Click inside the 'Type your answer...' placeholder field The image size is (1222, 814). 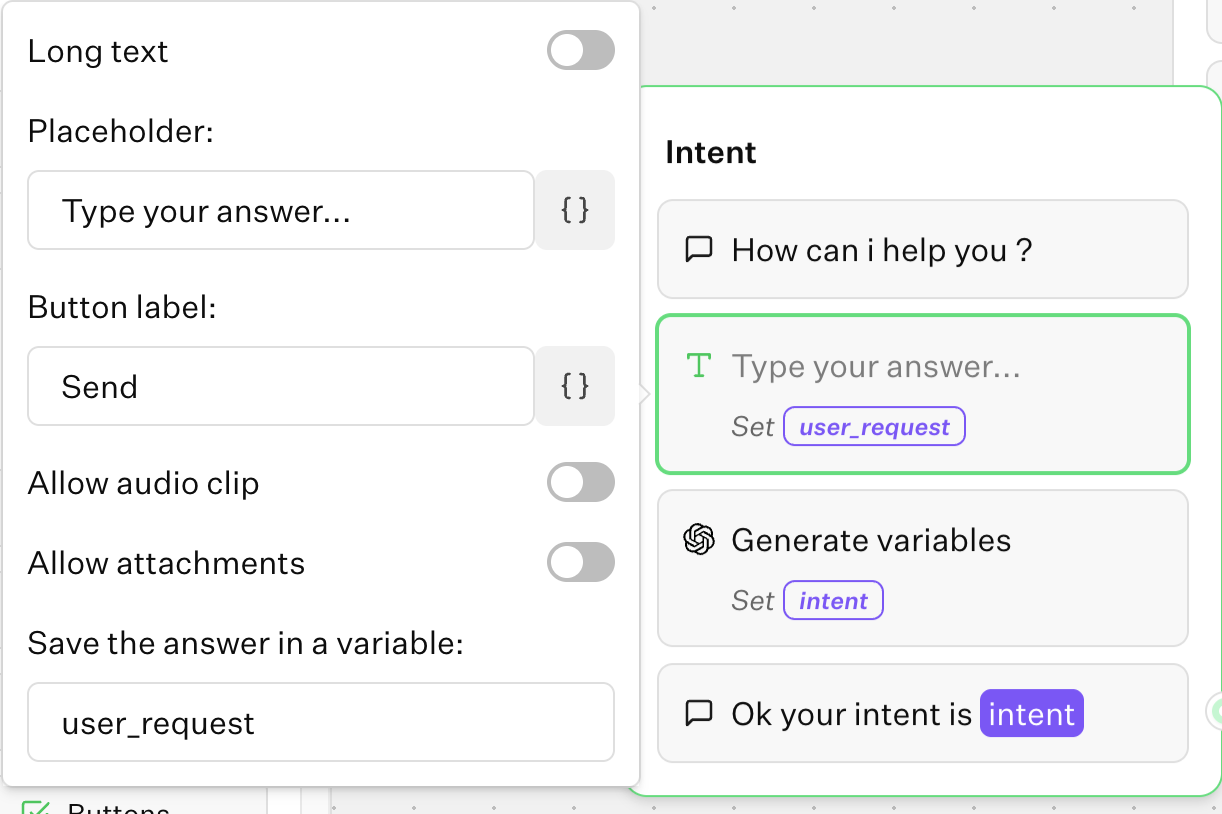[280, 210]
